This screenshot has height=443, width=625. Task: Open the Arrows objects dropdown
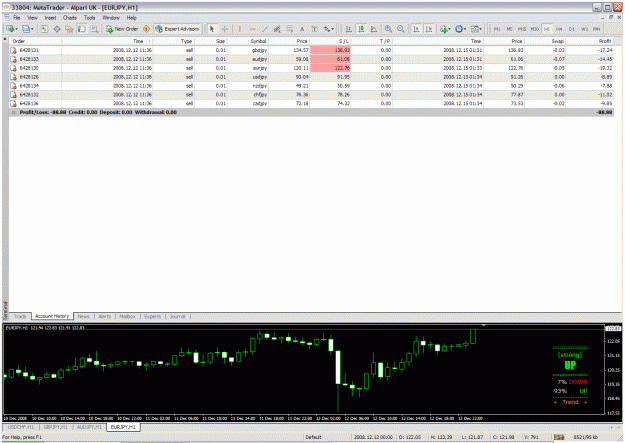point(329,29)
